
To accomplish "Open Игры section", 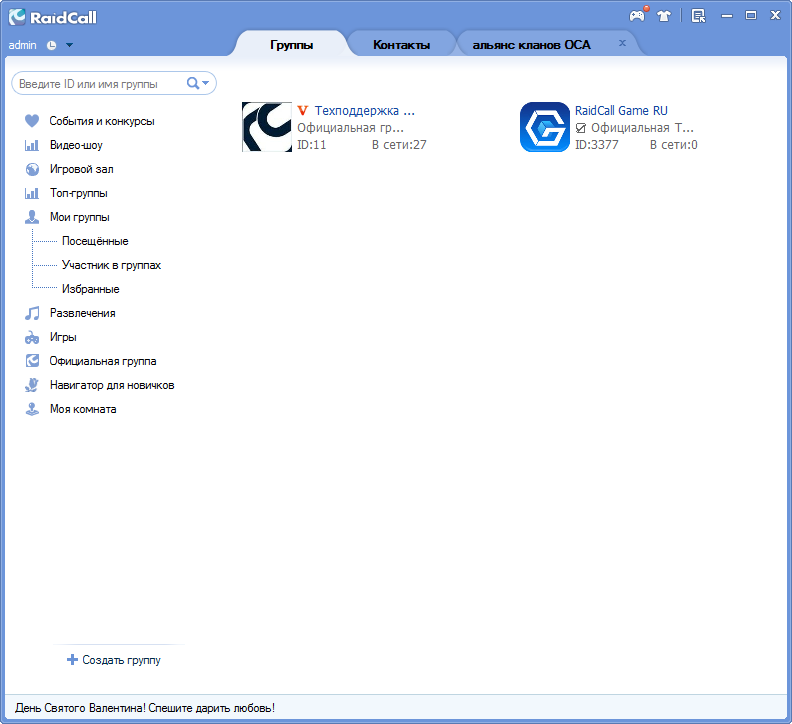I will click(63, 337).
